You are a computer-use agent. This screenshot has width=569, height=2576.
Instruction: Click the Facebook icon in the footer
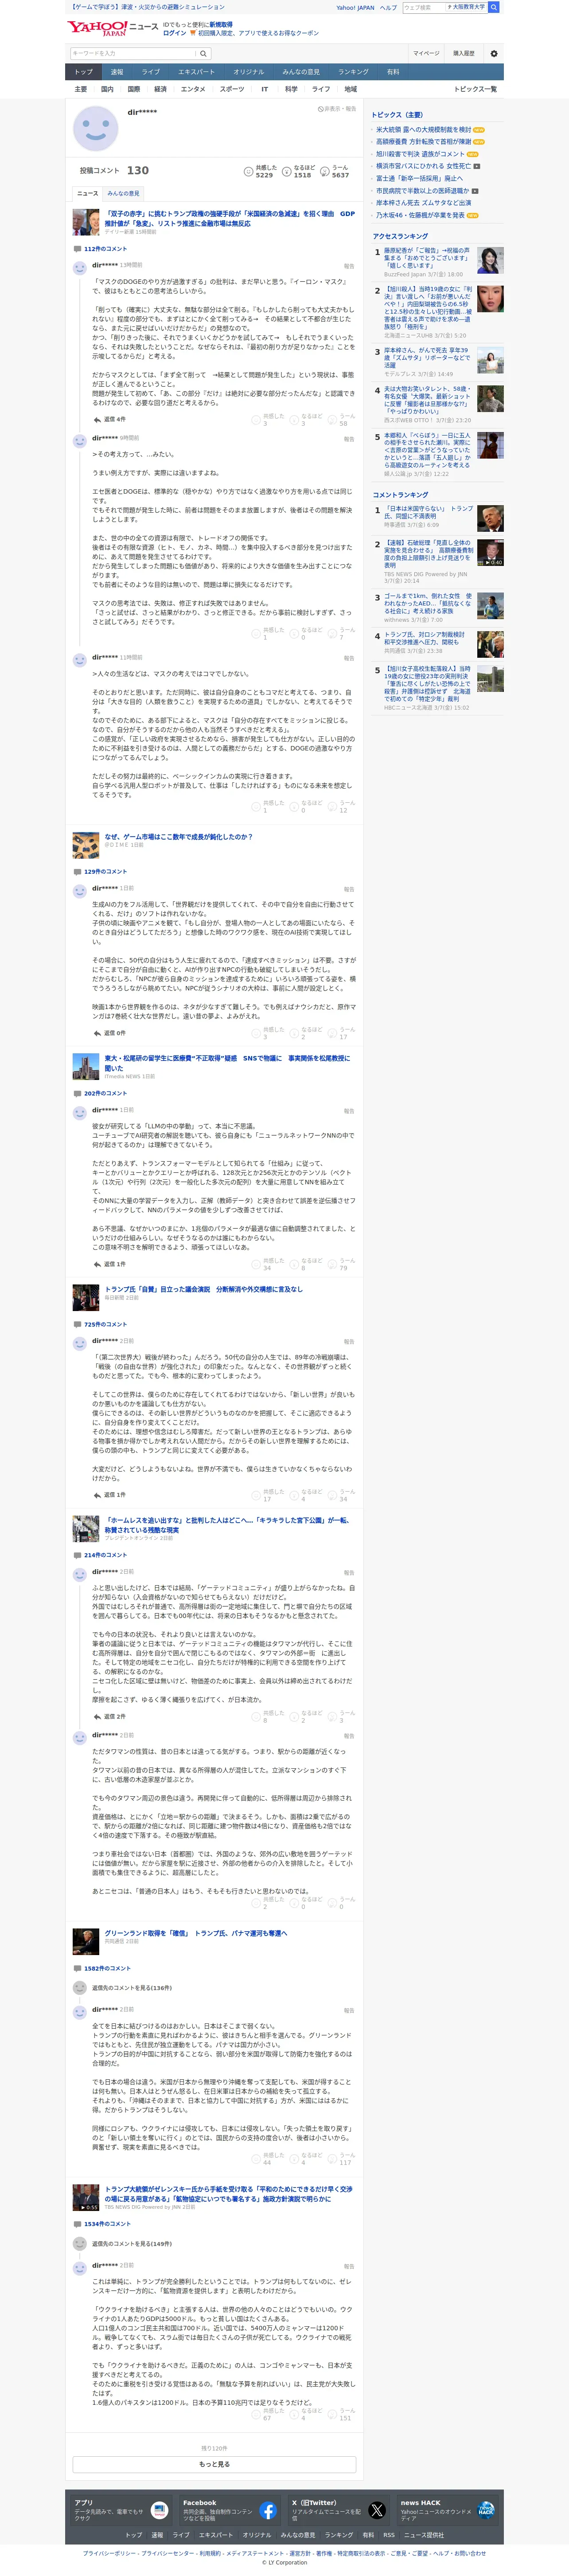point(268,2511)
